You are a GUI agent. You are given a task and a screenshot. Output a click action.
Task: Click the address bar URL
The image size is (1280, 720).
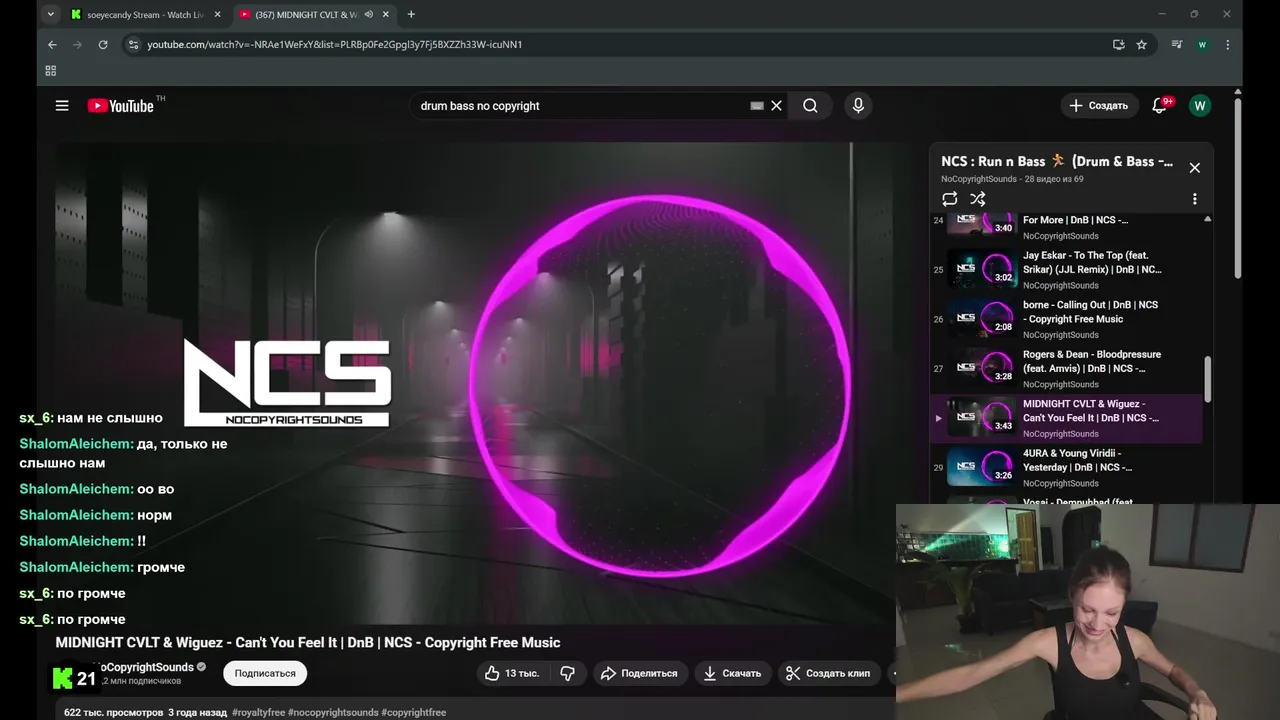pyautogui.click(x=334, y=44)
